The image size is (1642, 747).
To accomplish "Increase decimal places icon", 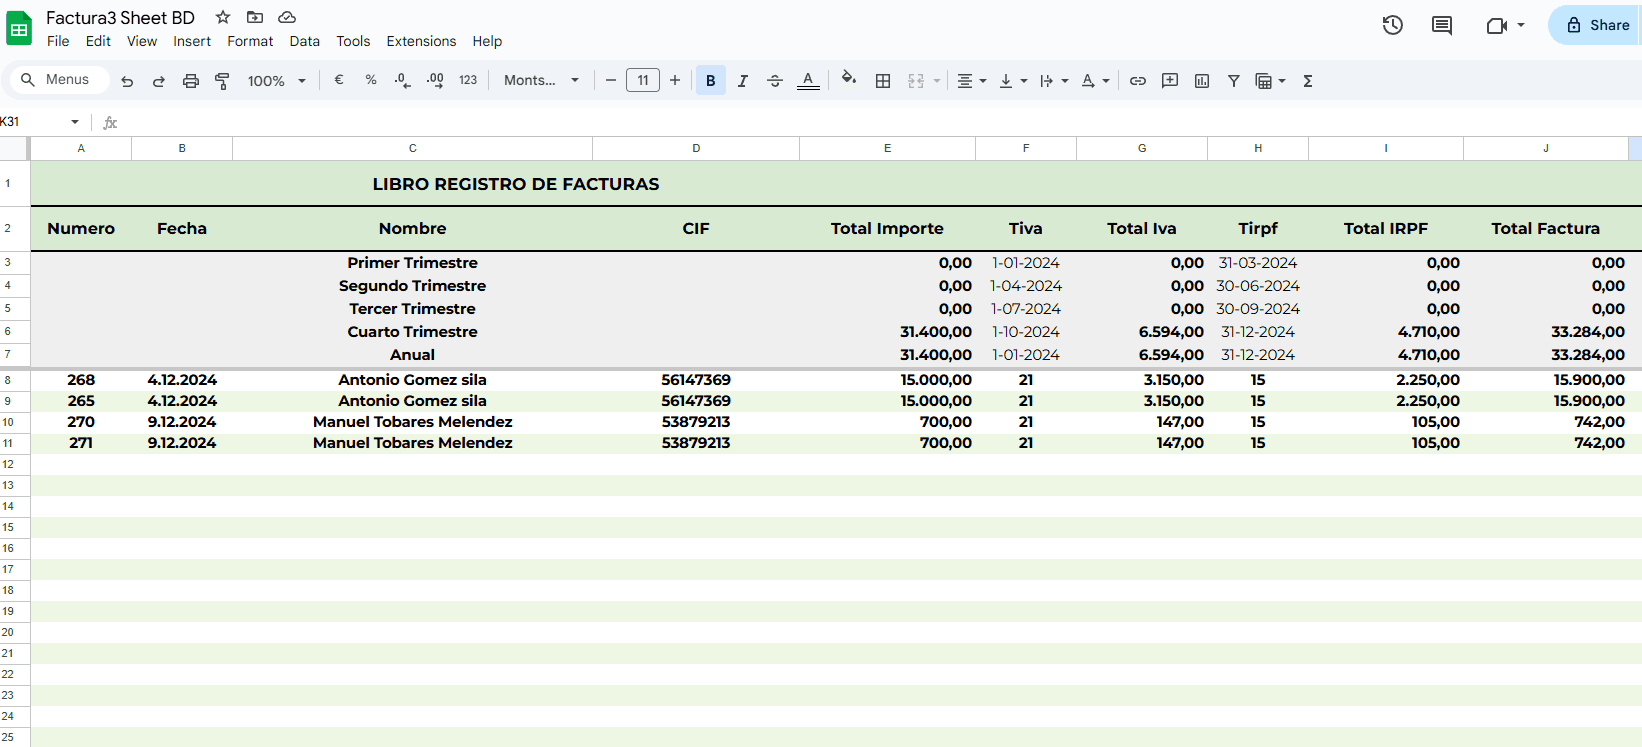I will [435, 80].
